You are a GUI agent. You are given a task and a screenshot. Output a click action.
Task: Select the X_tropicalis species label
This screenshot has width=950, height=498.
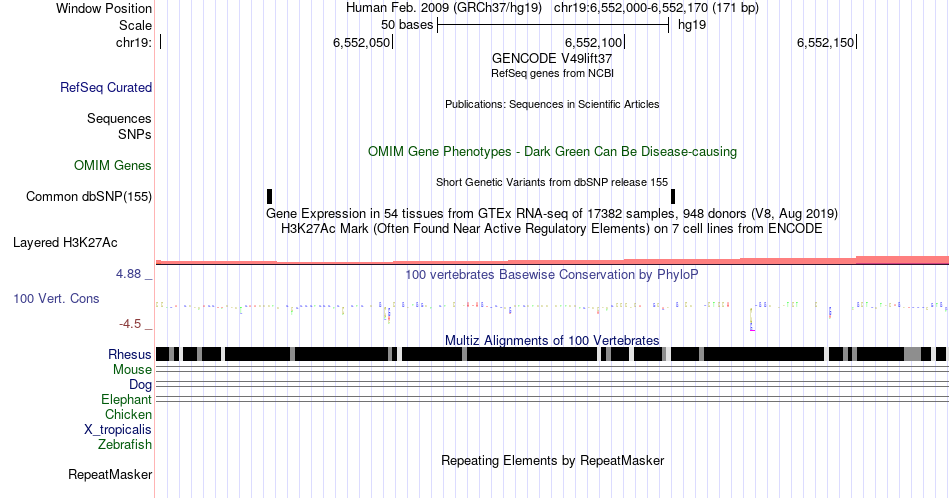[118, 430]
